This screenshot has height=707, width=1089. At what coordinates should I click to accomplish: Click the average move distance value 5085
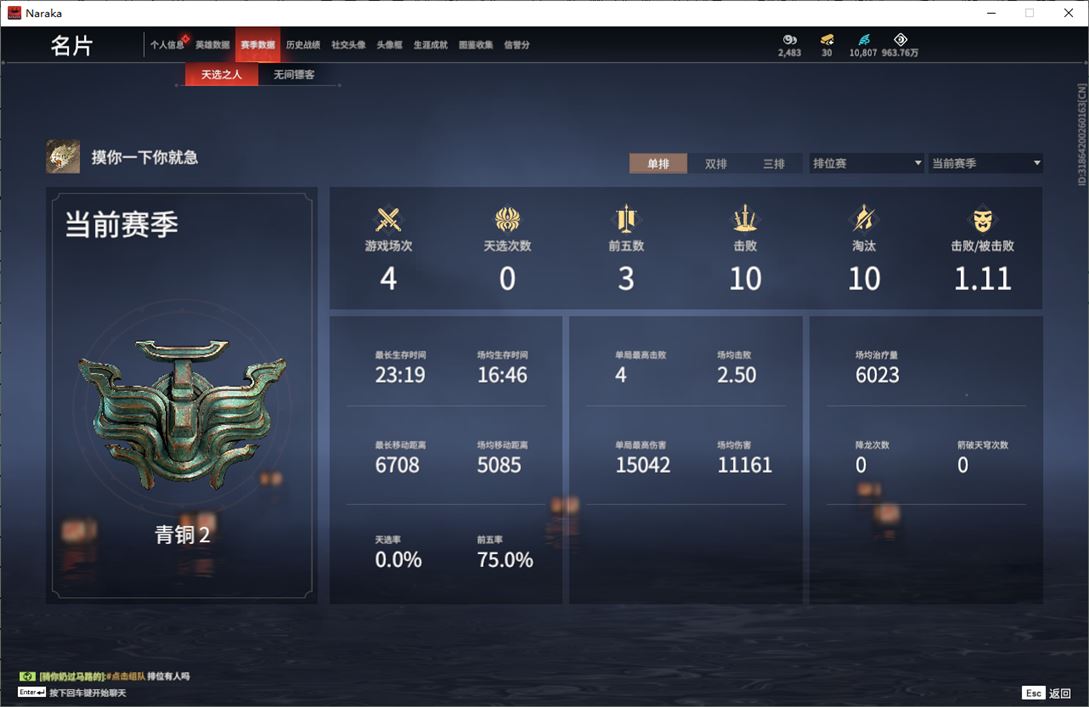[499, 465]
